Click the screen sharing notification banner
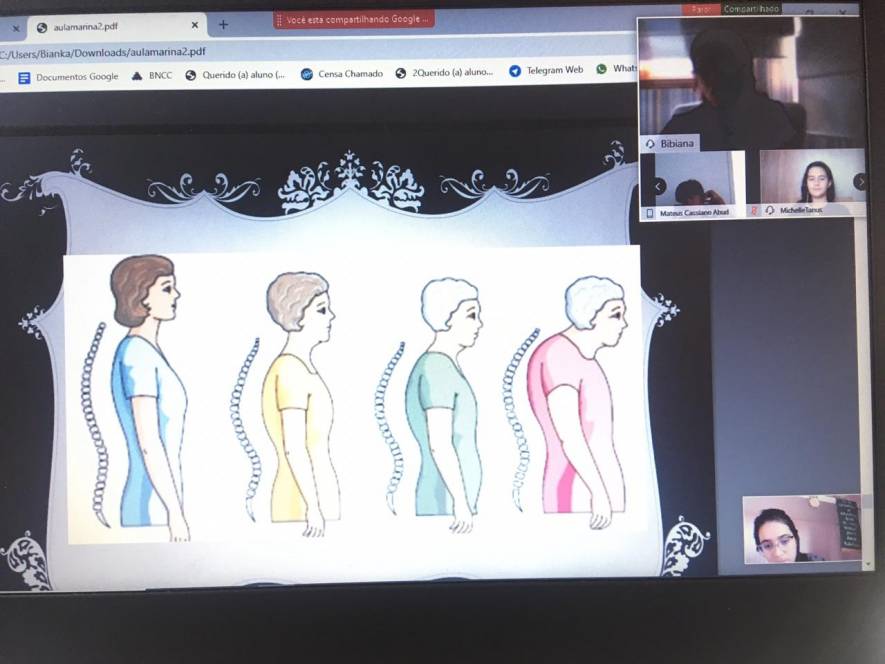This screenshot has height=664, width=885. [354, 19]
